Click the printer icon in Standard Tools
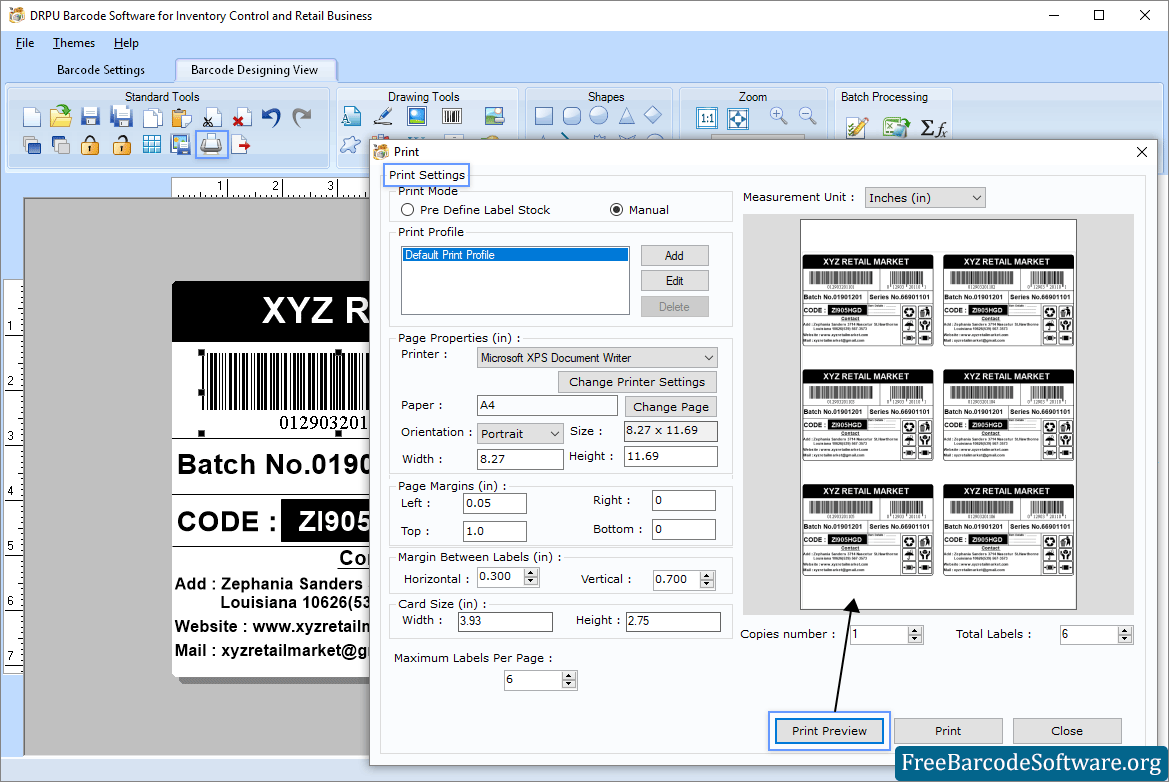This screenshot has height=782, width=1169. (x=211, y=145)
